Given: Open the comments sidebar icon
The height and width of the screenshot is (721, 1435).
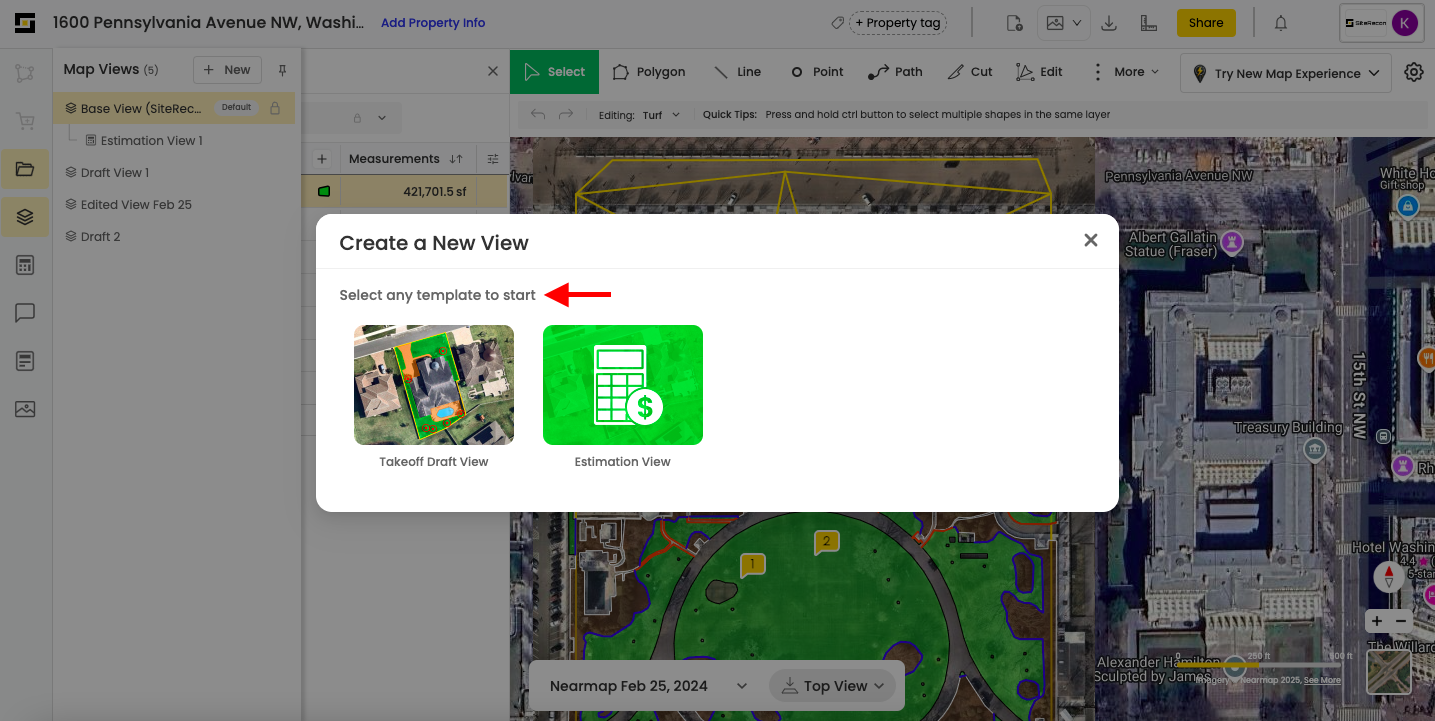Looking at the screenshot, I should 25,313.
